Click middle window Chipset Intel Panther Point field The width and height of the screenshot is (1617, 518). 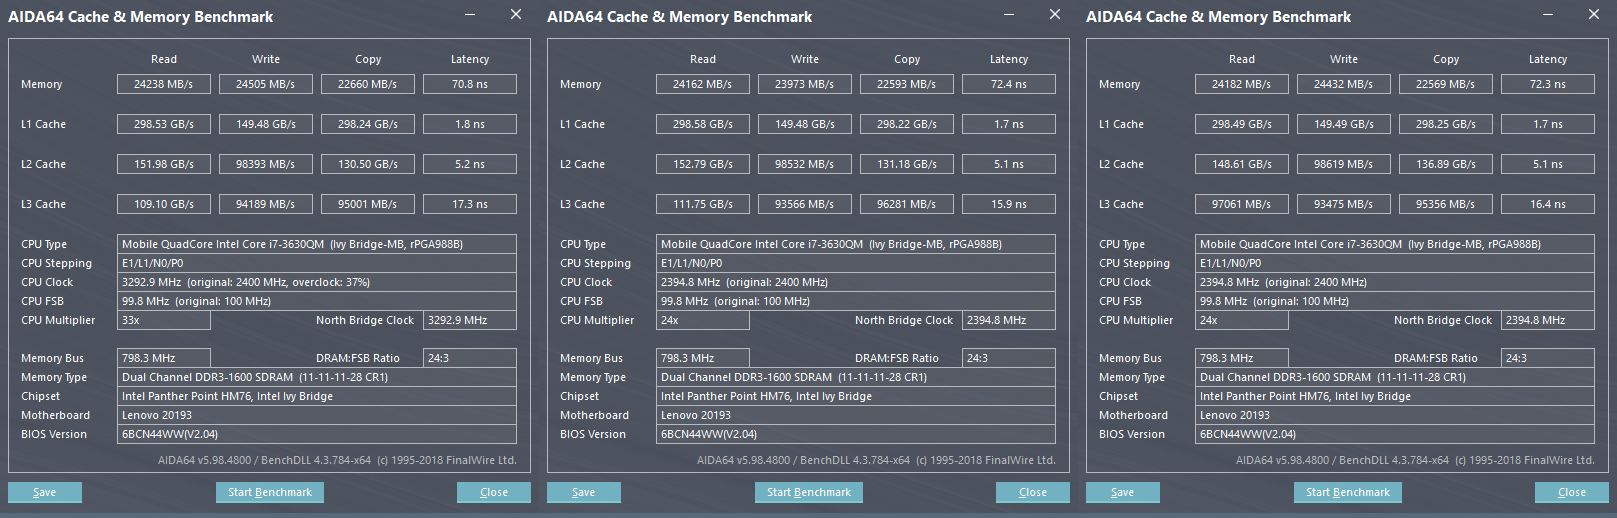coord(856,396)
